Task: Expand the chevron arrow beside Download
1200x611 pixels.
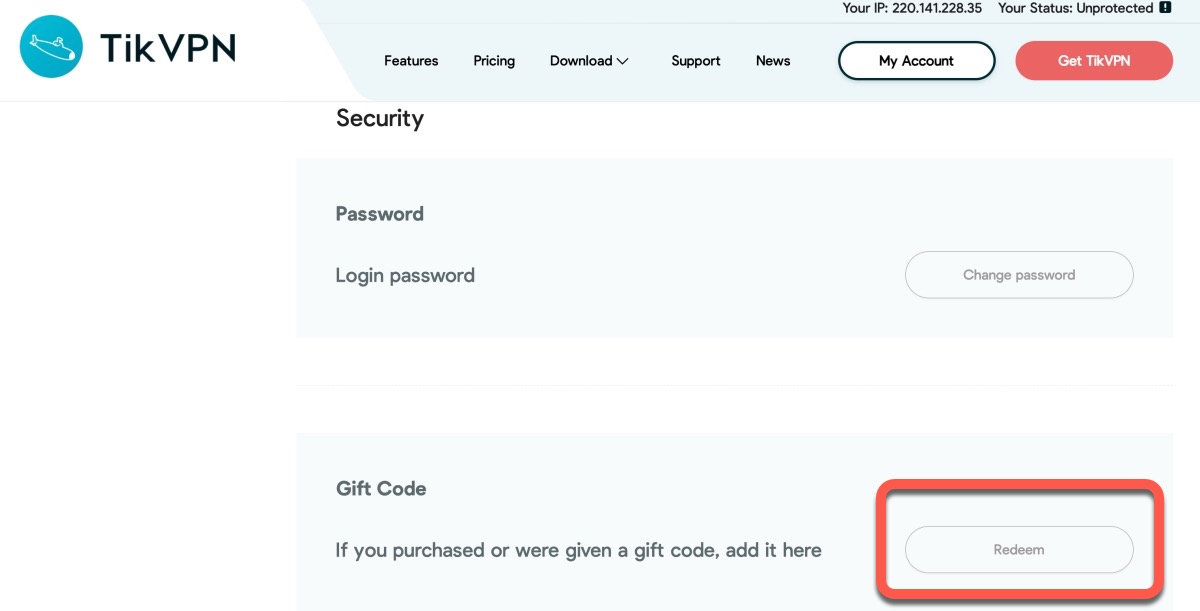Action: [x=623, y=61]
